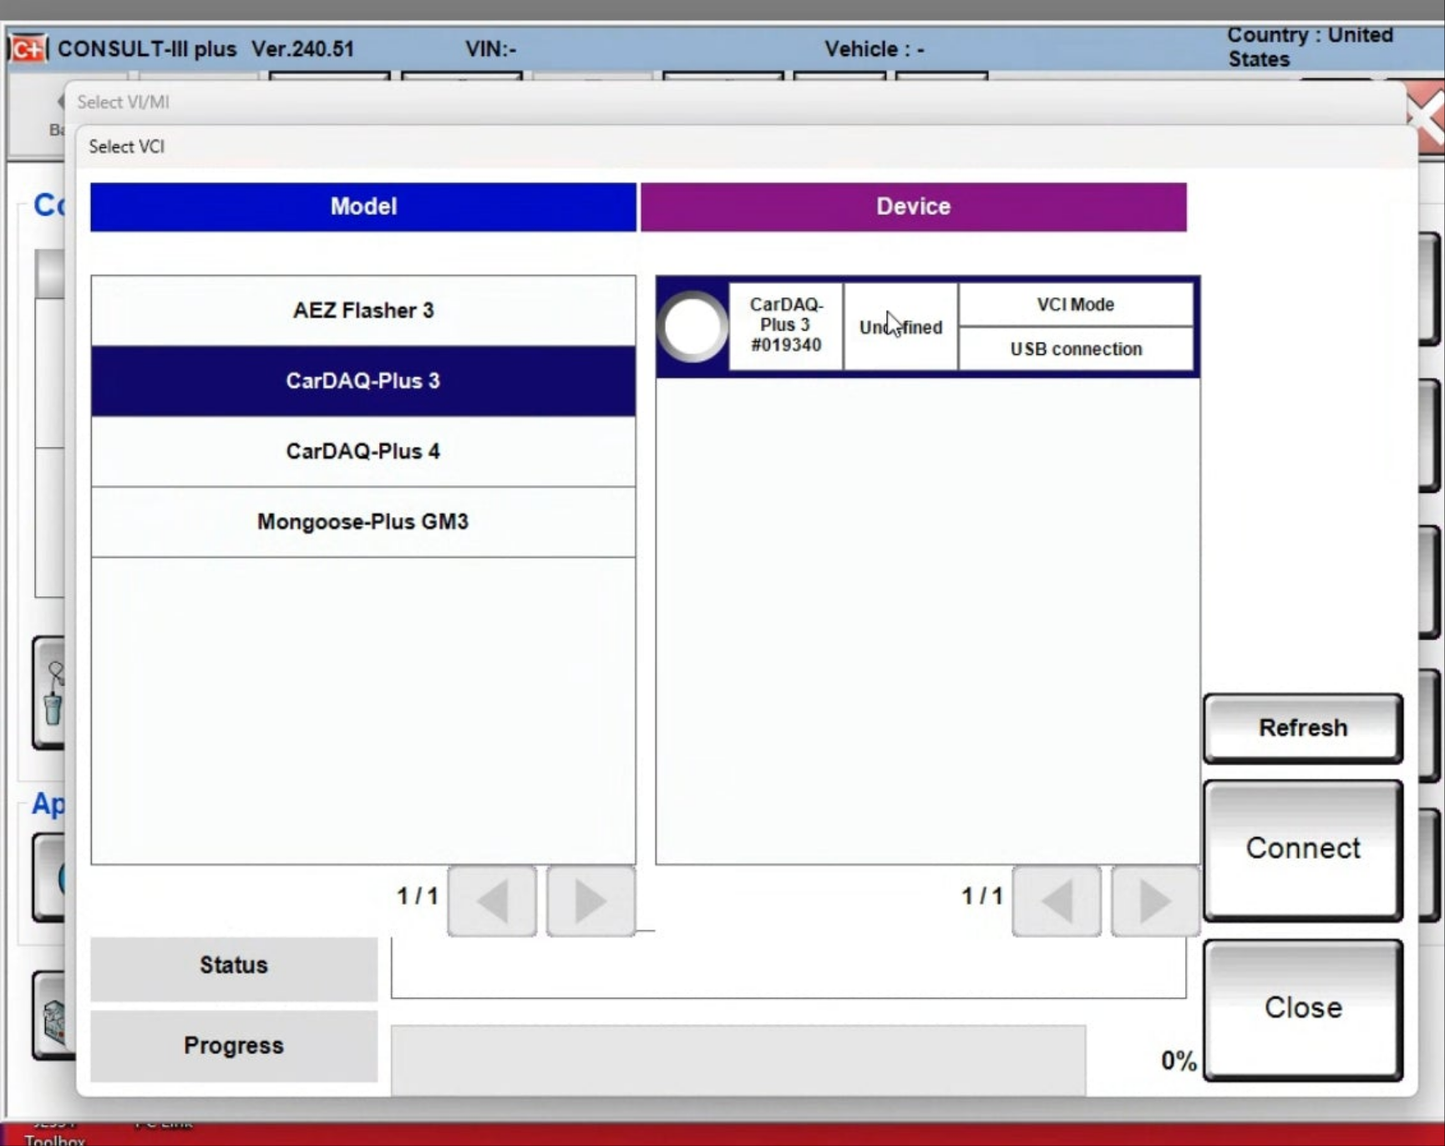This screenshot has width=1445, height=1146.
Task: Go to next page of Model list
Action: pyautogui.click(x=590, y=901)
